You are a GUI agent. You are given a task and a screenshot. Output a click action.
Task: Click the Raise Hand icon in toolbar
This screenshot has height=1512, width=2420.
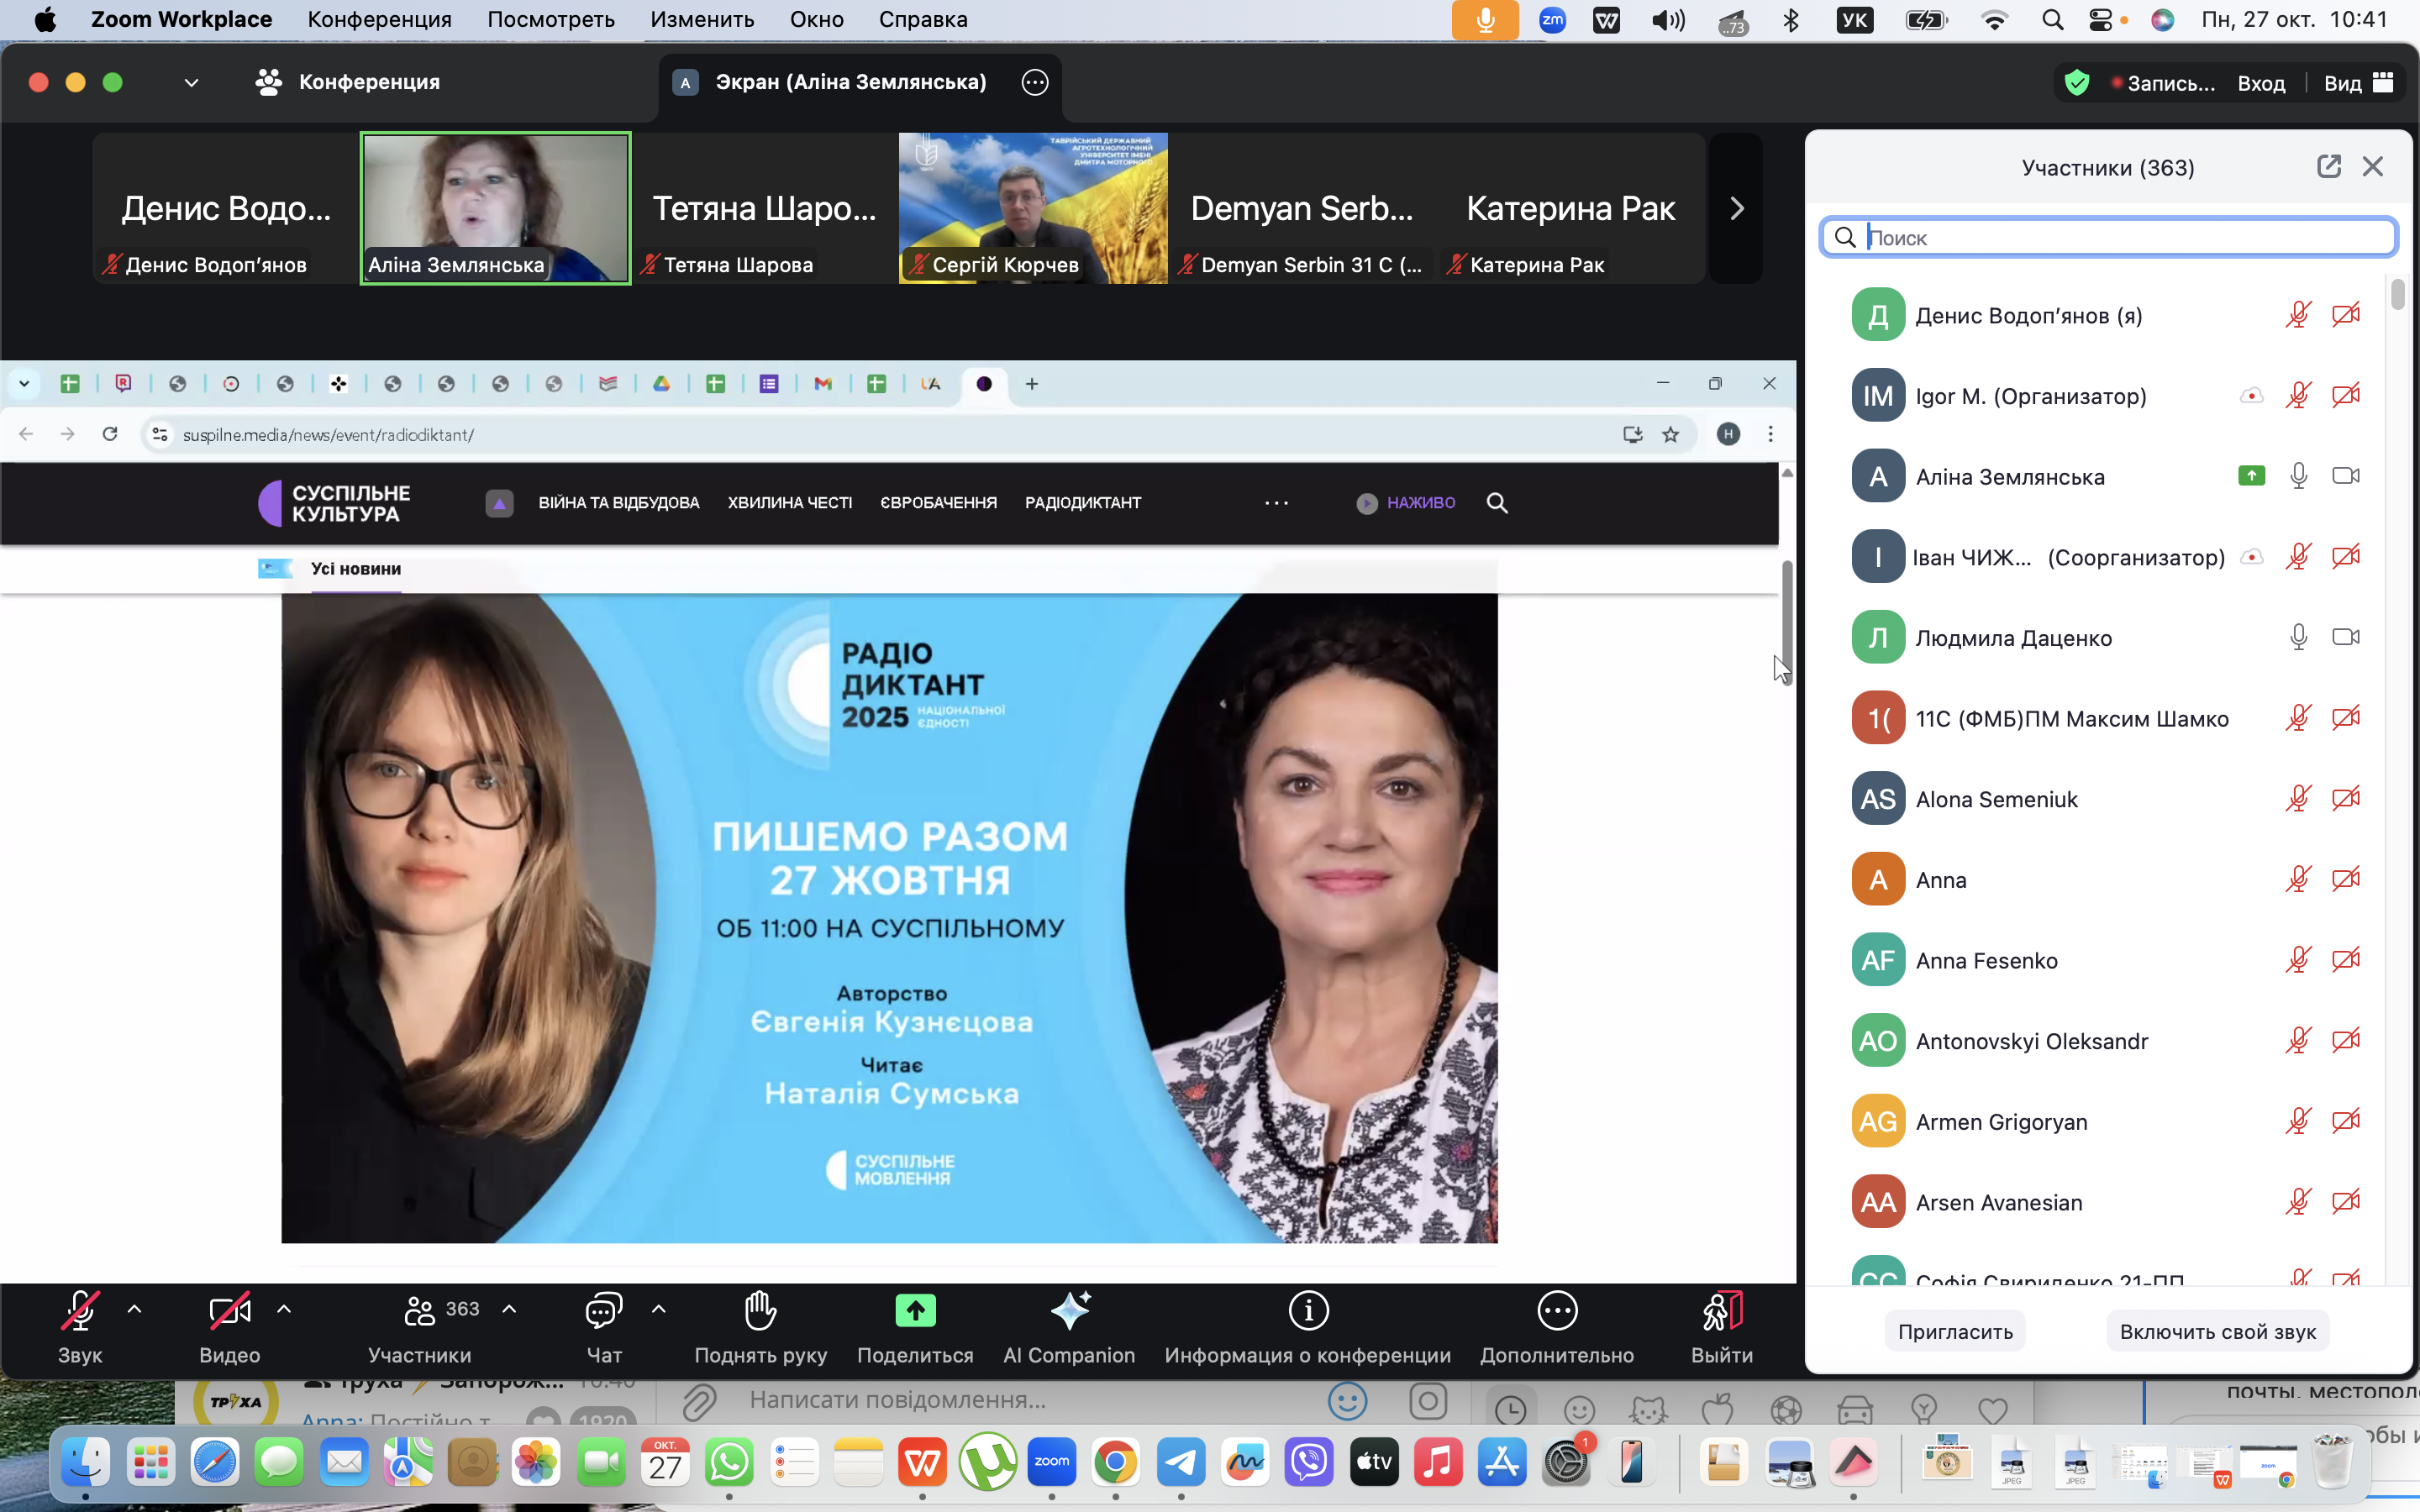pos(760,1310)
